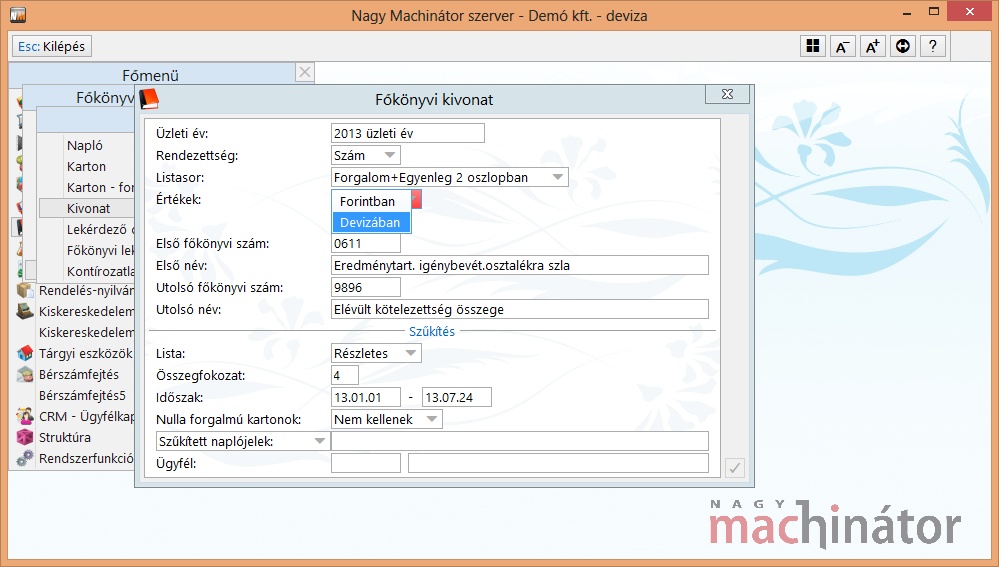Open Struktúra module

click(65, 437)
